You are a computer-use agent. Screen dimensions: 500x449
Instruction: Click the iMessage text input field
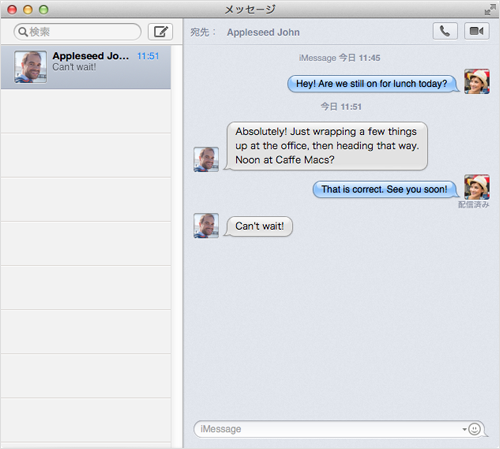pyautogui.click(x=330, y=429)
